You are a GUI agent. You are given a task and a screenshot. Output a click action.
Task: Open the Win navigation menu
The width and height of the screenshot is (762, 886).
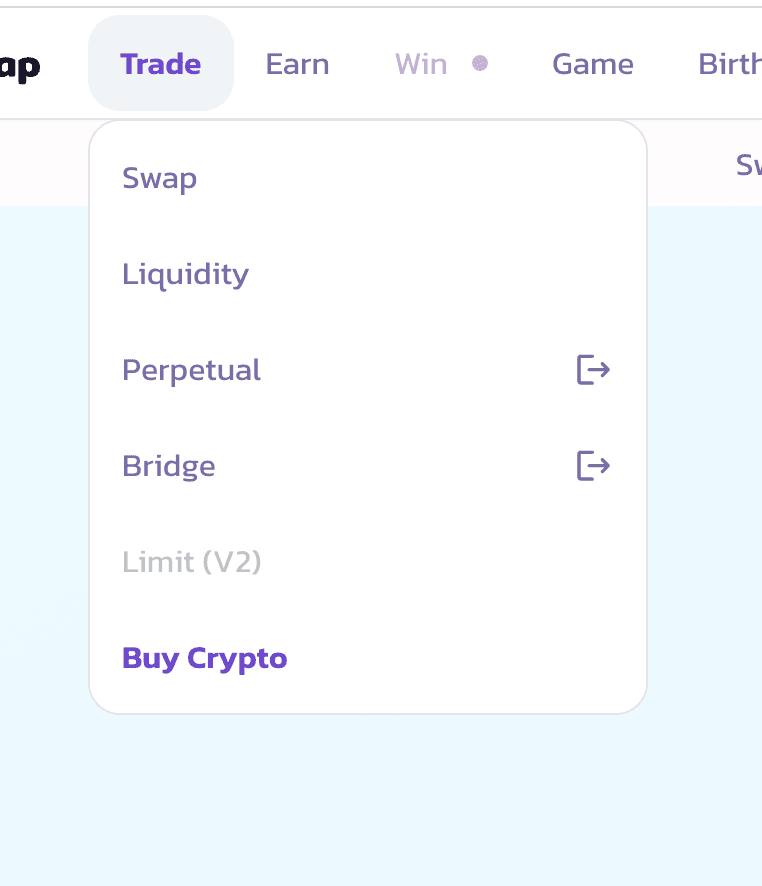click(421, 64)
